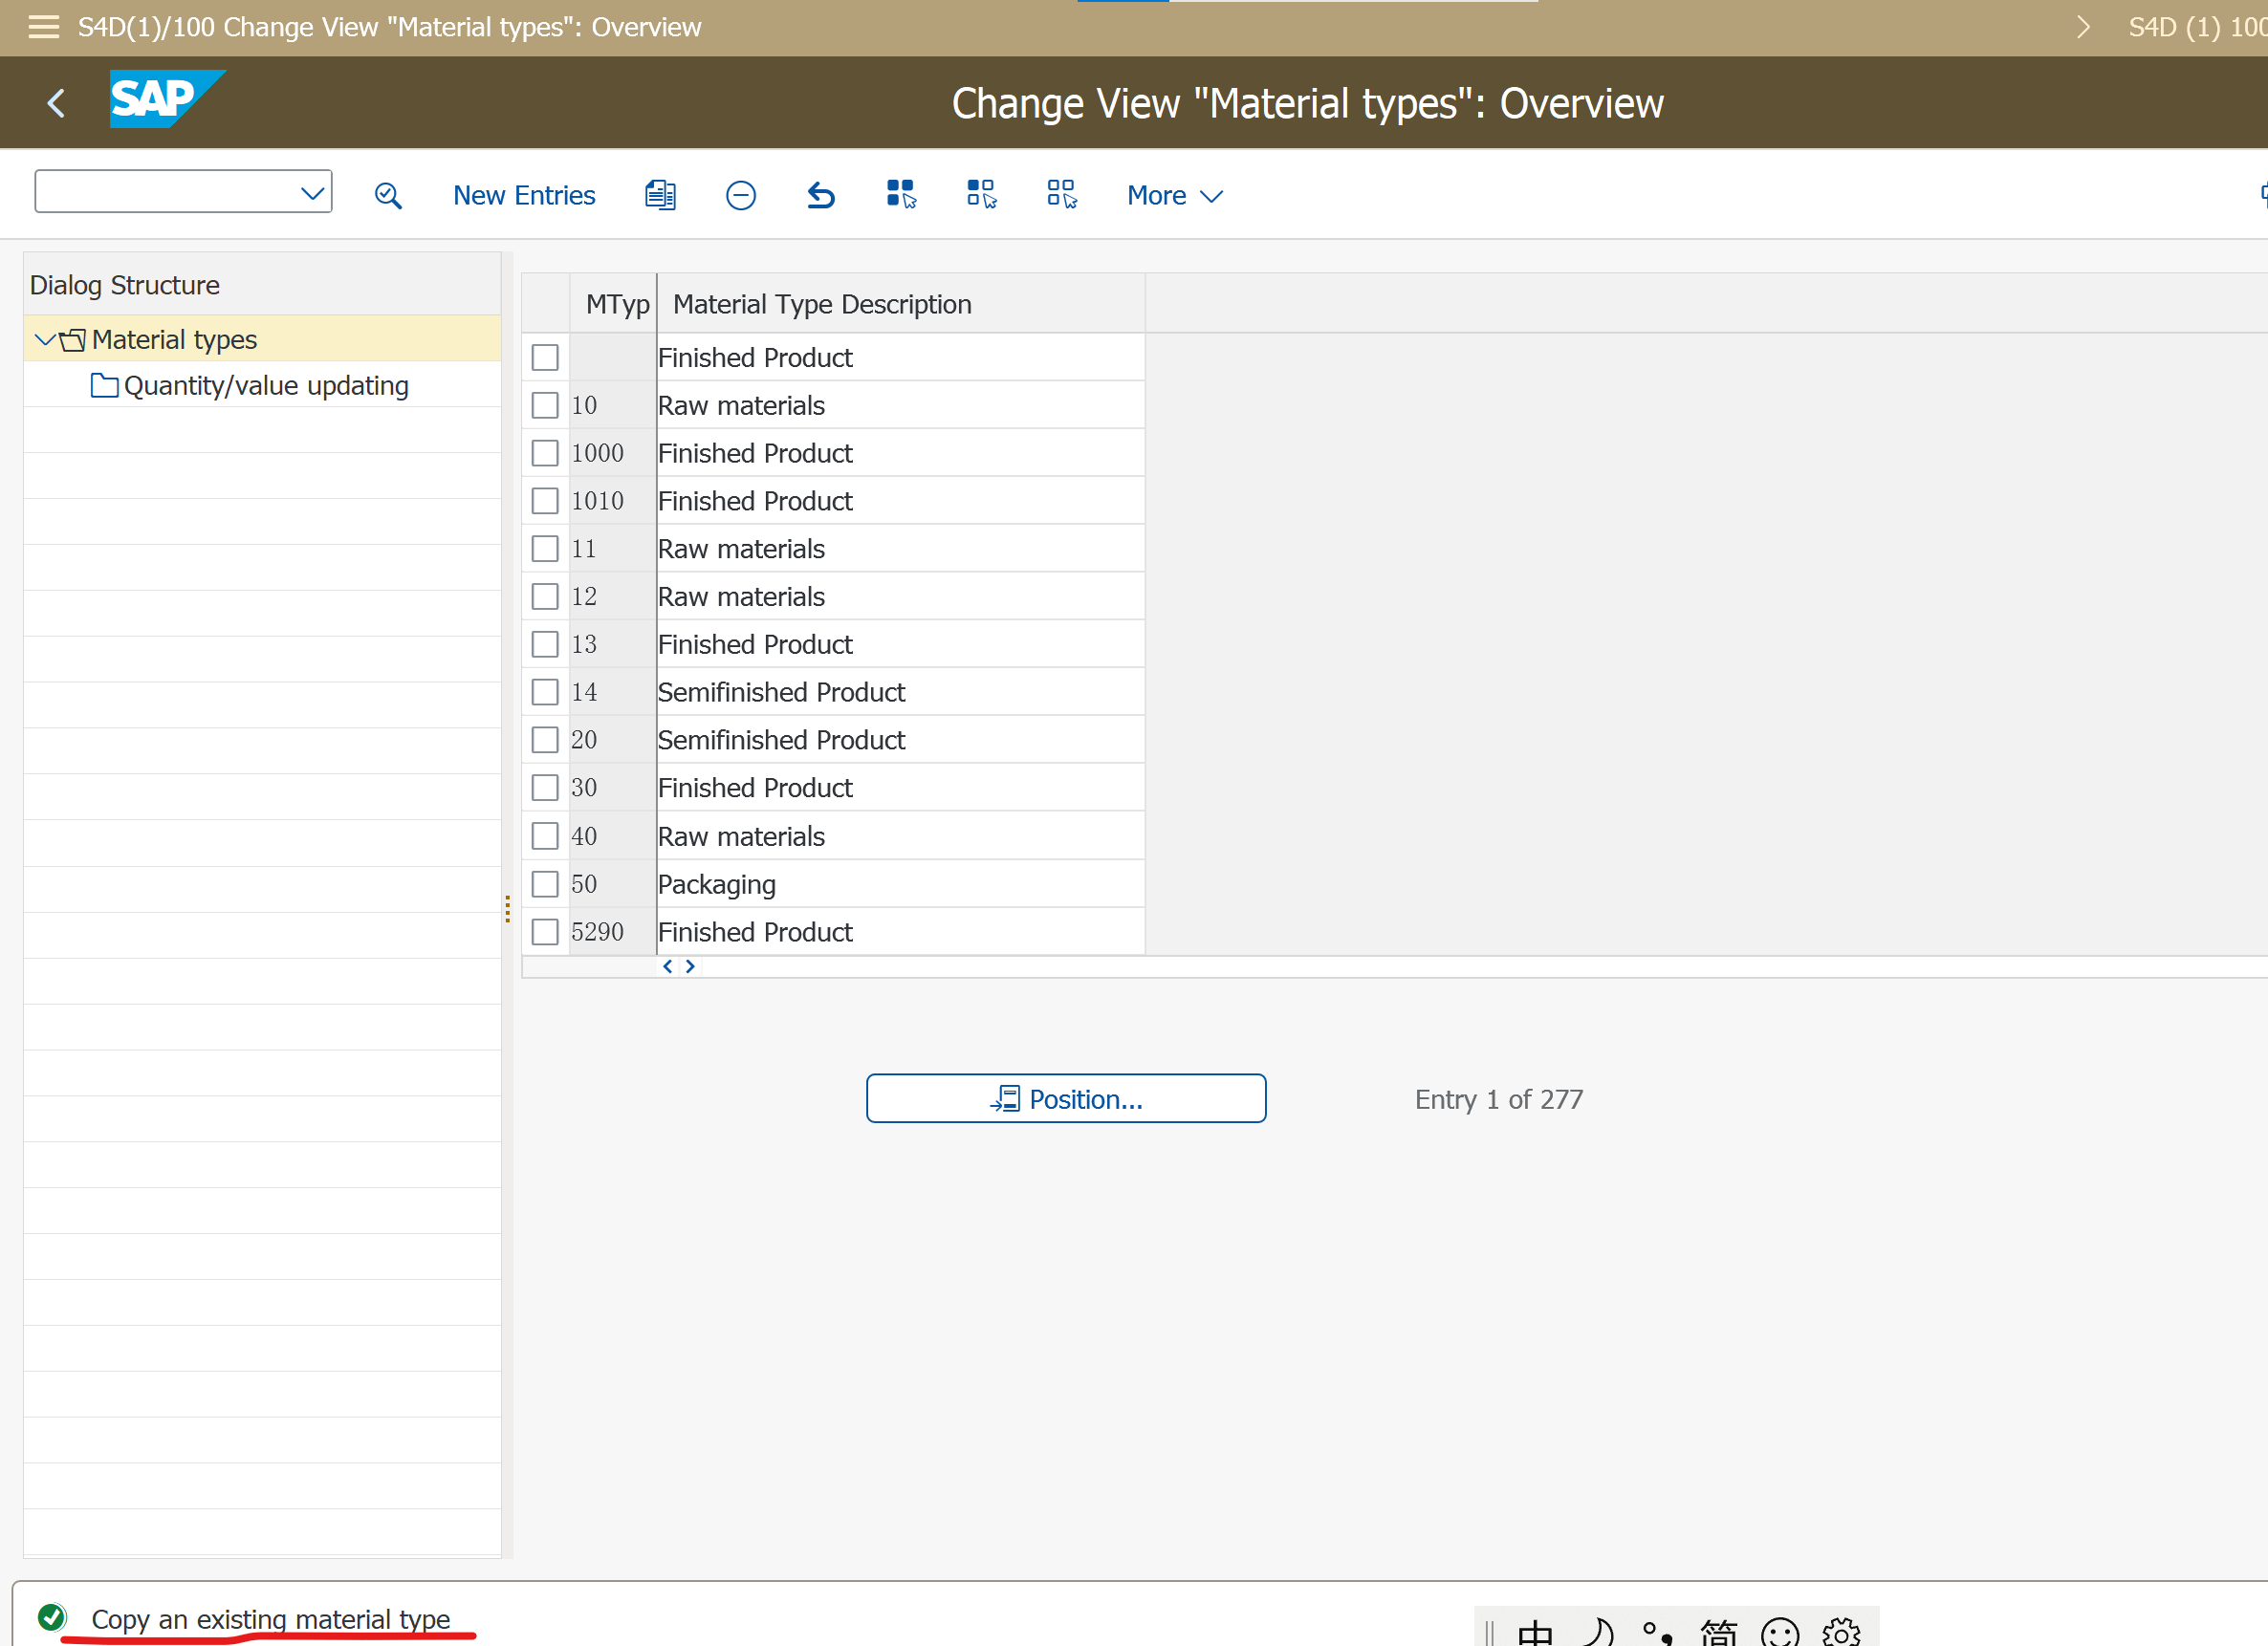2268x1646 pixels.
Task: Select Material types in Dialog Structure
Action: [174, 340]
